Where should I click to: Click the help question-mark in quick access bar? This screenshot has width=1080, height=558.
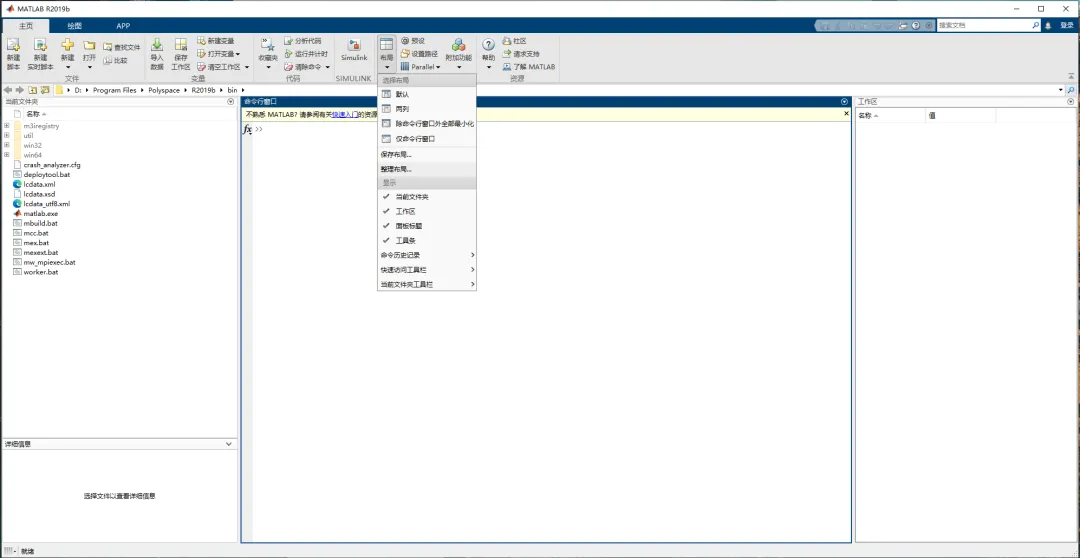916,25
